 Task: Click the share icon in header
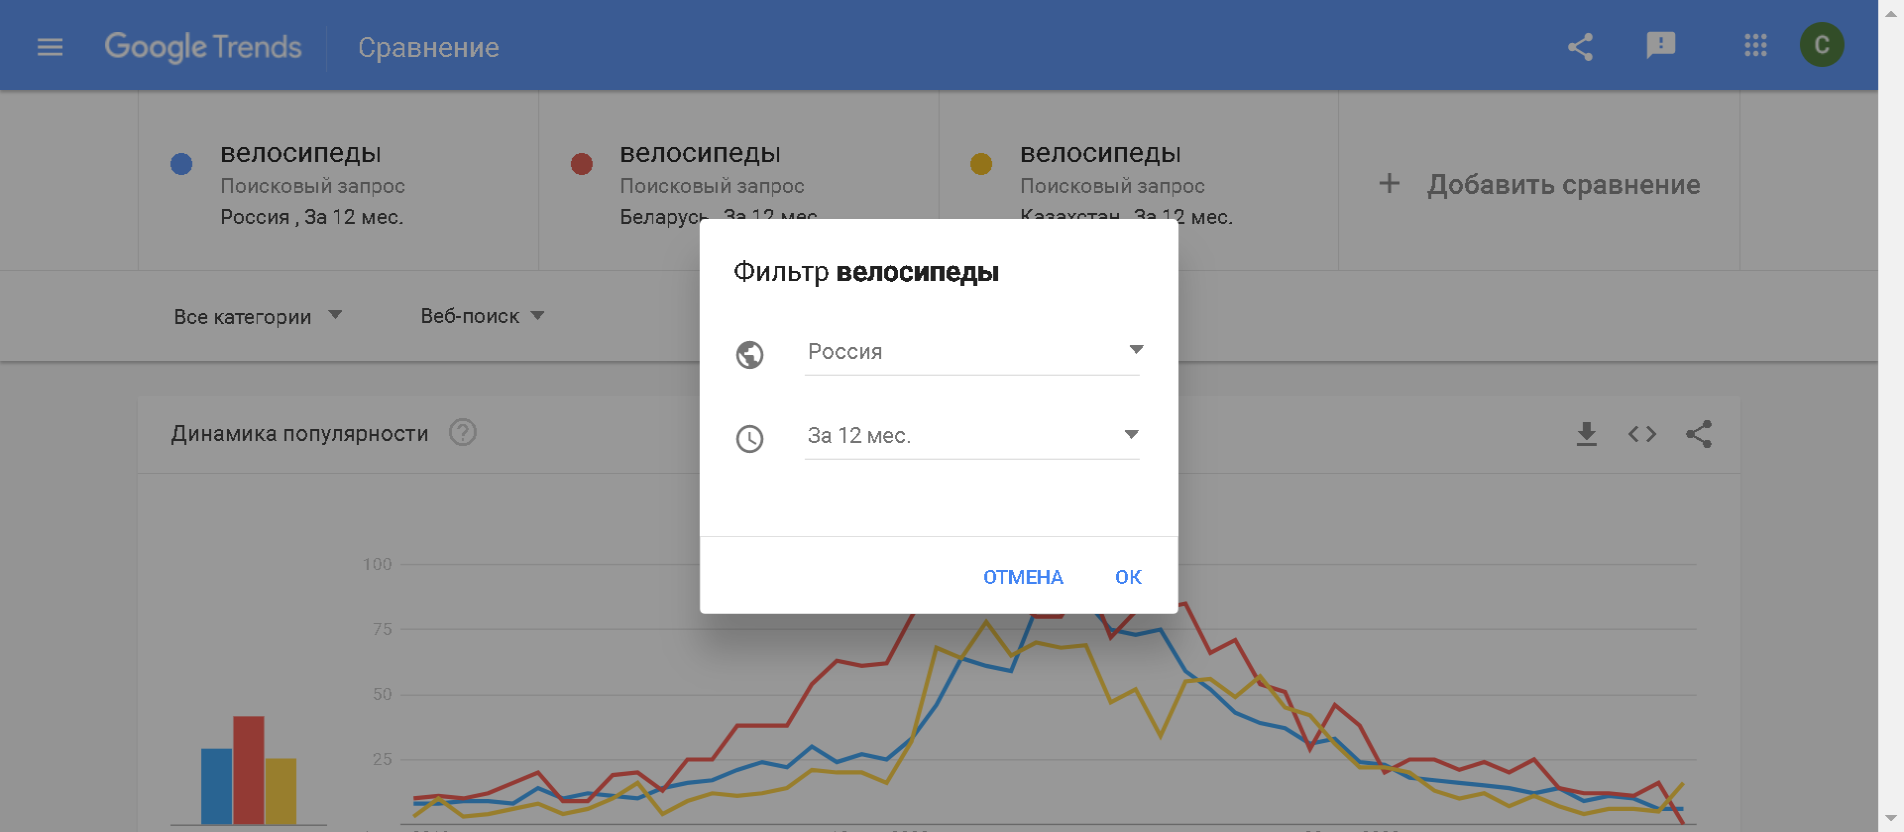click(1580, 47)
